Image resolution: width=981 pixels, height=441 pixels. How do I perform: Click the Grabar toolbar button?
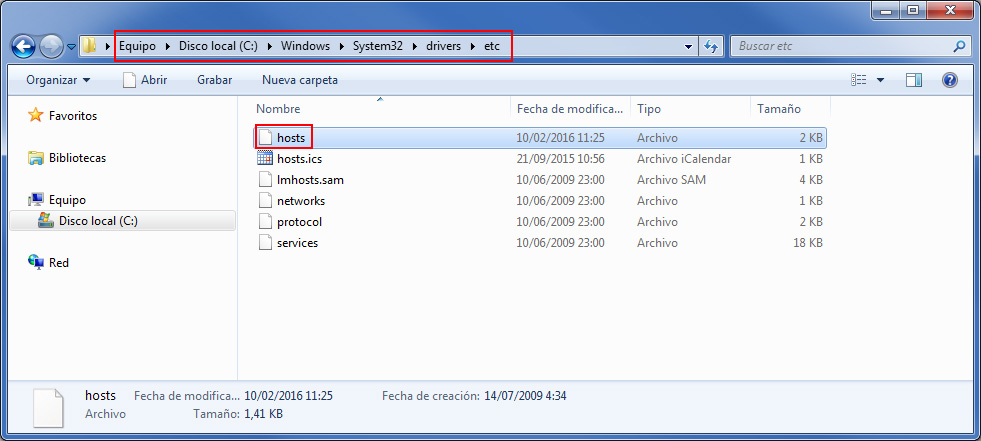(x=214, y=80)
